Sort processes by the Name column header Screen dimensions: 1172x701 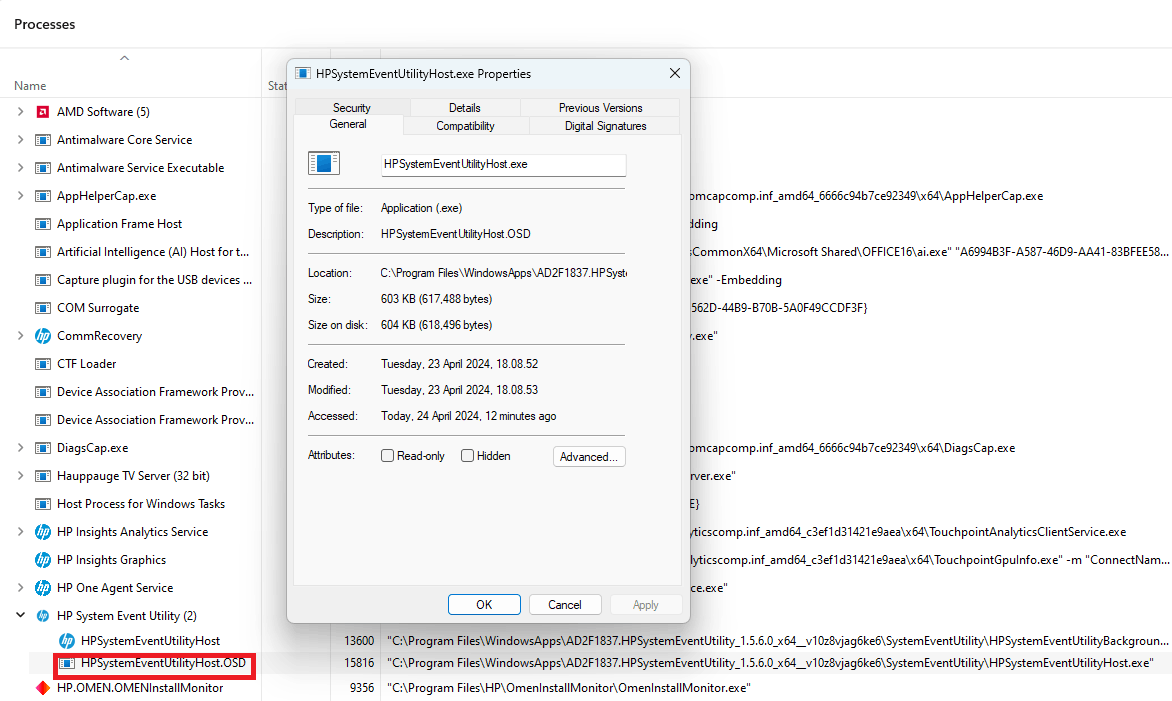click(30, 86)
